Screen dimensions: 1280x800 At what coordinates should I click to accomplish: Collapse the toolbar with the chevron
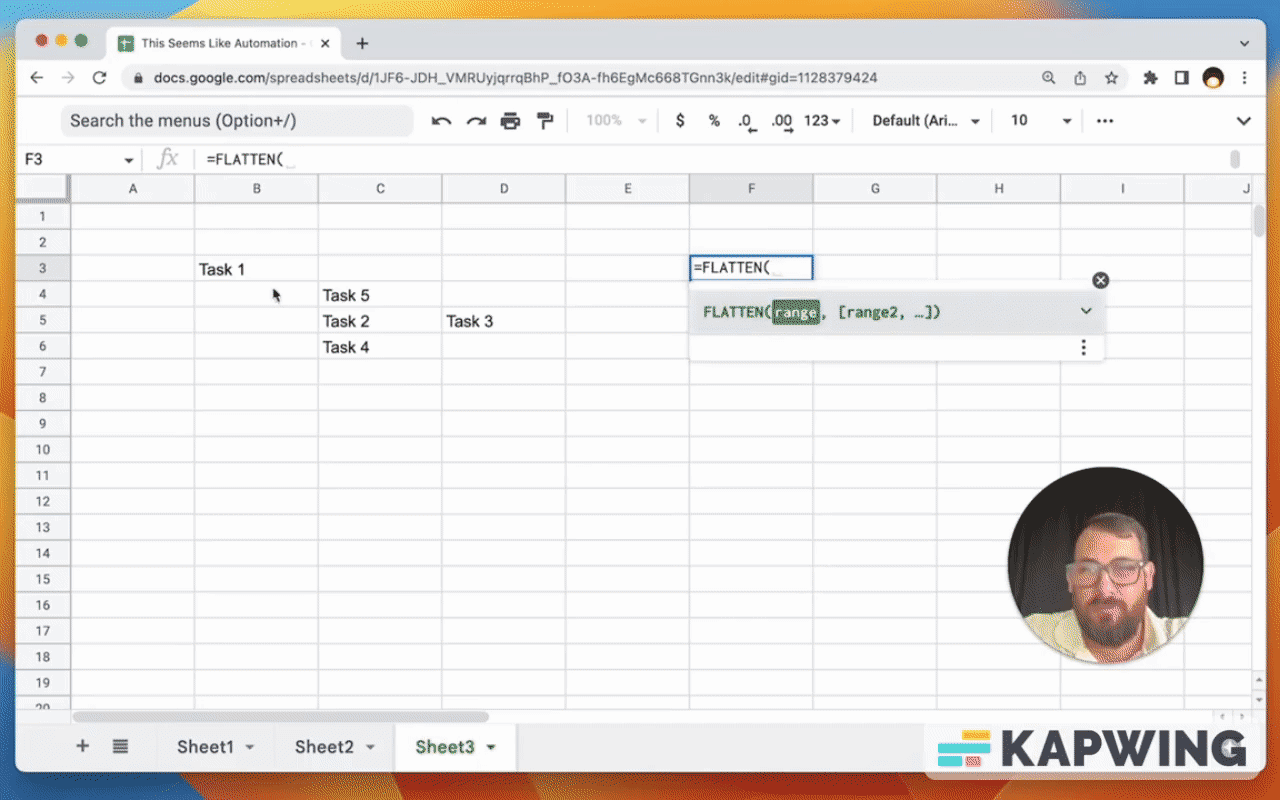tap(1244, 121)
